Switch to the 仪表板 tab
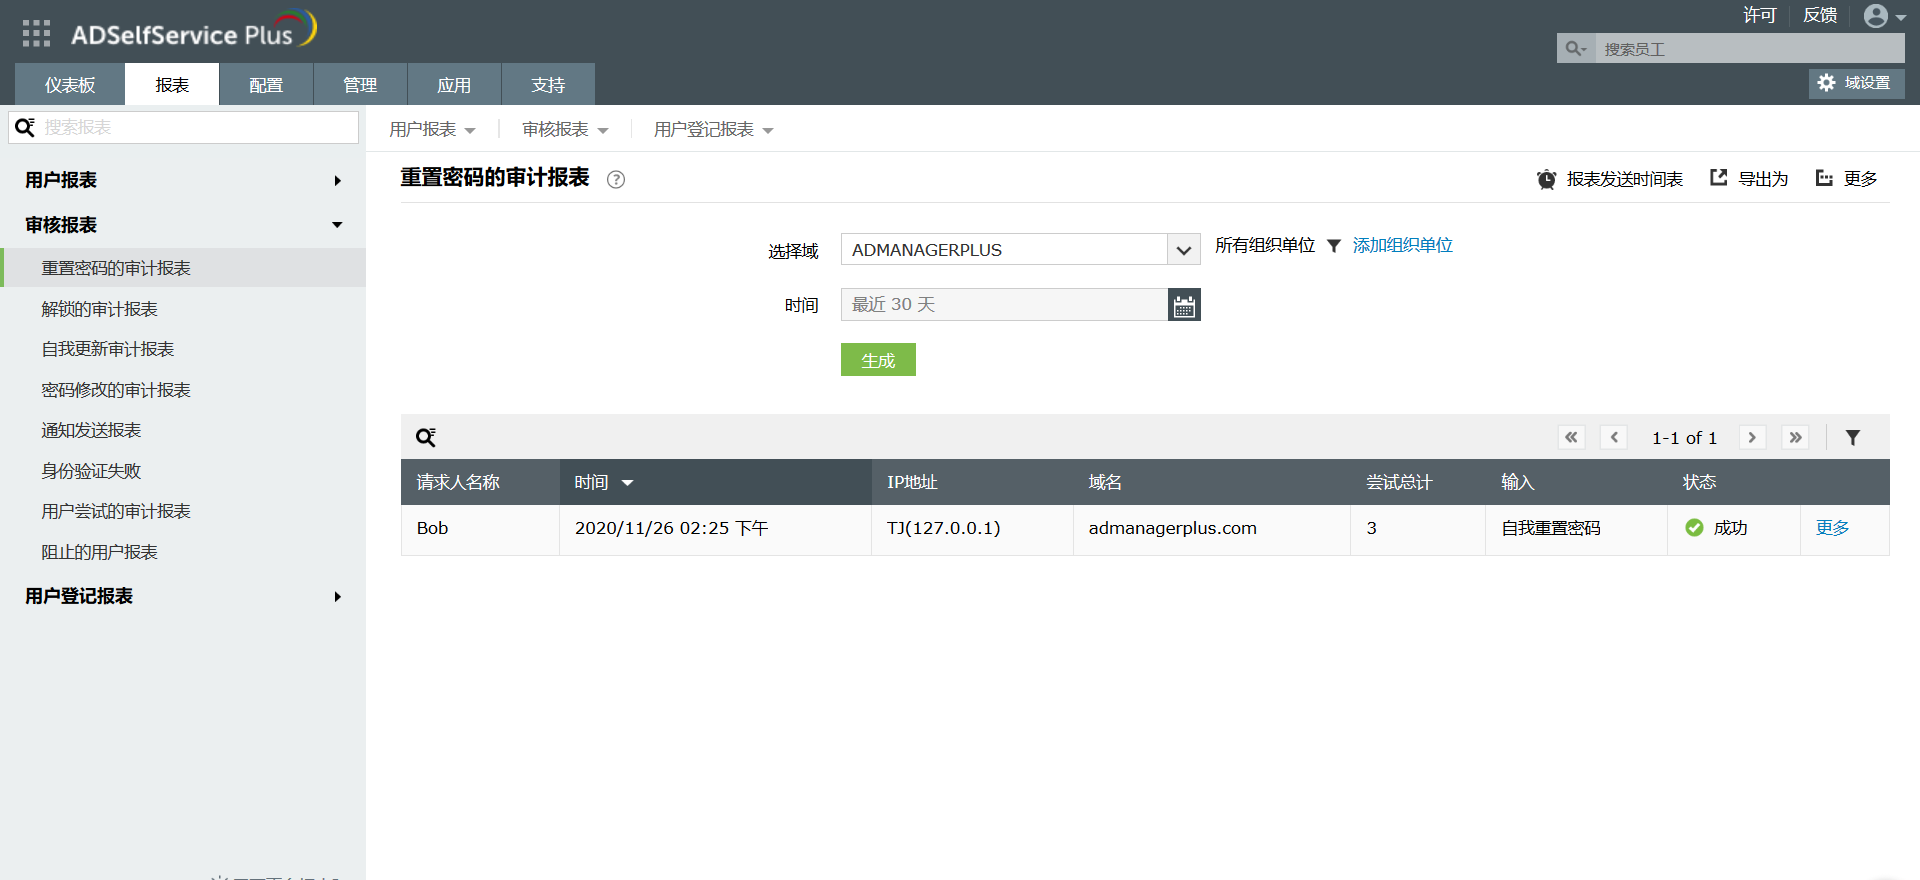 70,84
